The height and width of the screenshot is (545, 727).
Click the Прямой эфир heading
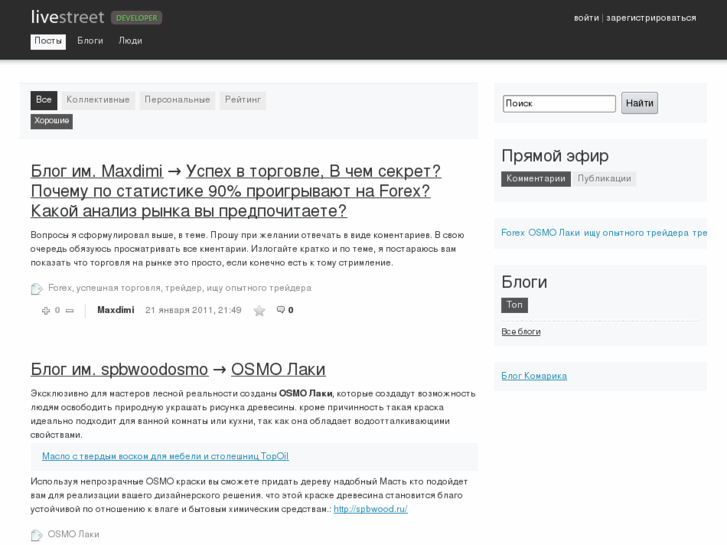555,156
